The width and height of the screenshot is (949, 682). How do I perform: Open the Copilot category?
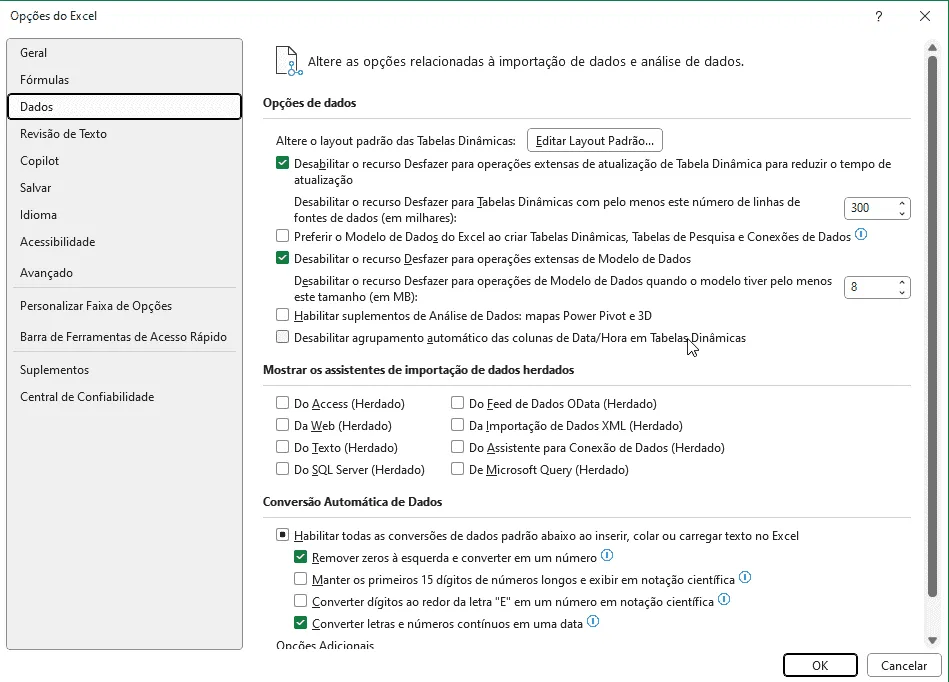(x=124, y=161)
